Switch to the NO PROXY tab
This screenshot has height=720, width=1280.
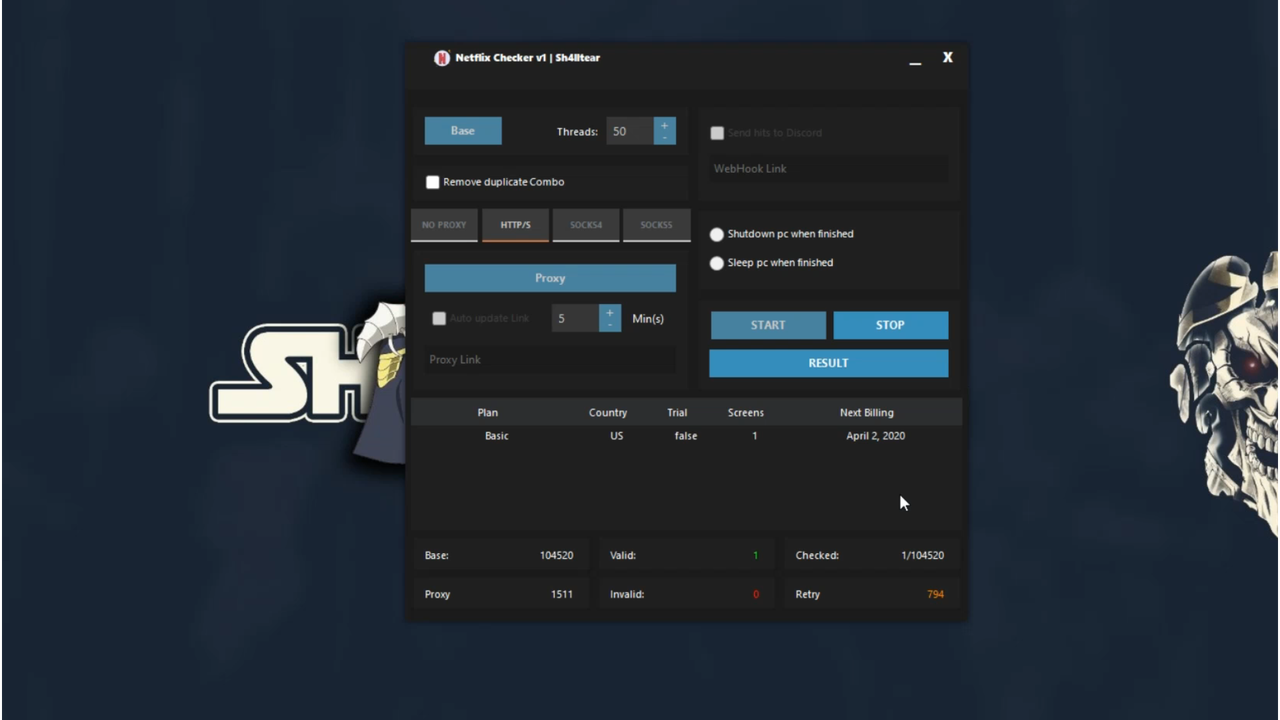point(444,225)
